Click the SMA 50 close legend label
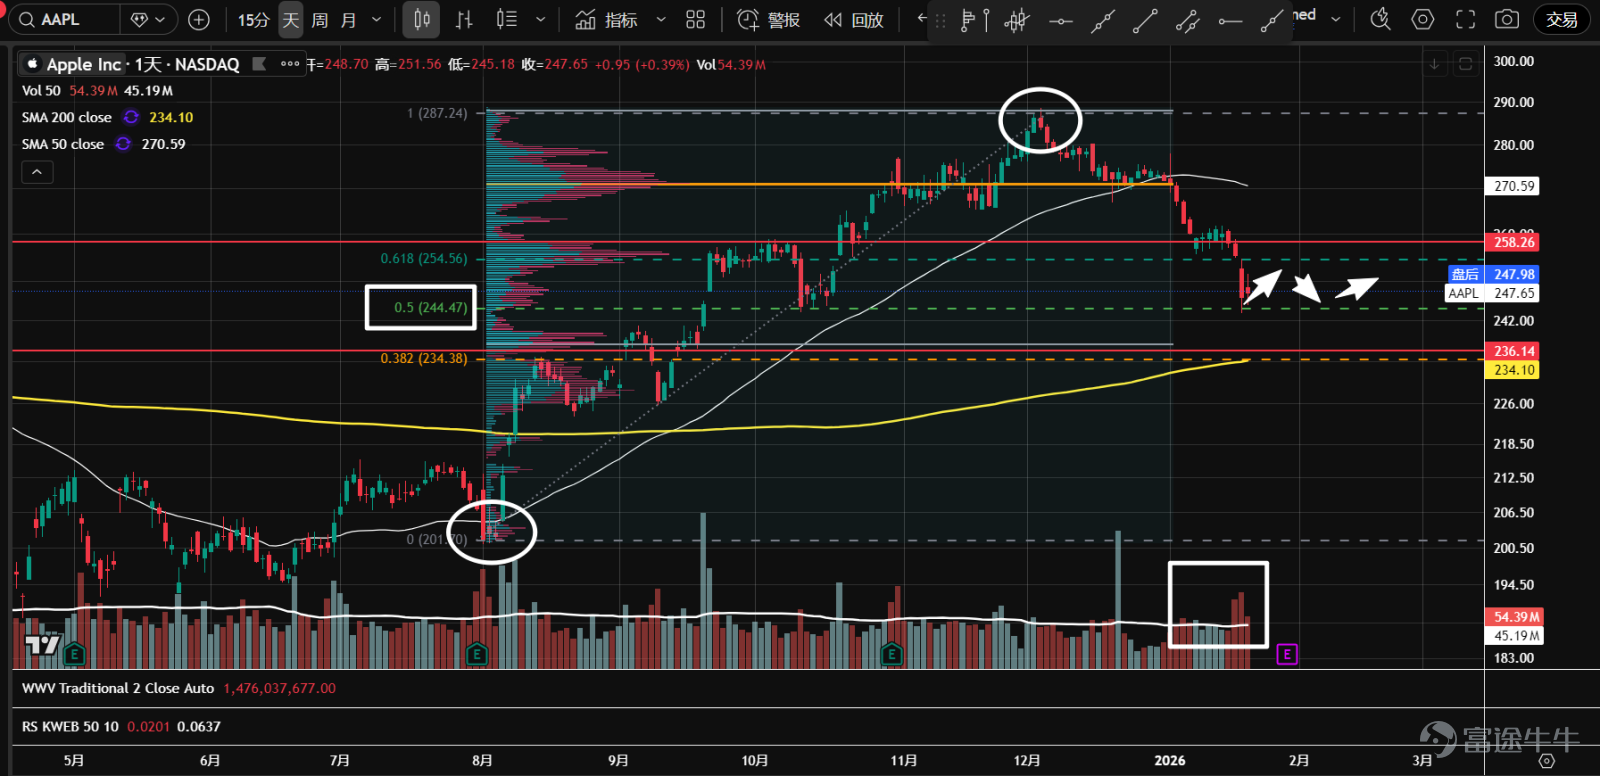 click(63, 144)
